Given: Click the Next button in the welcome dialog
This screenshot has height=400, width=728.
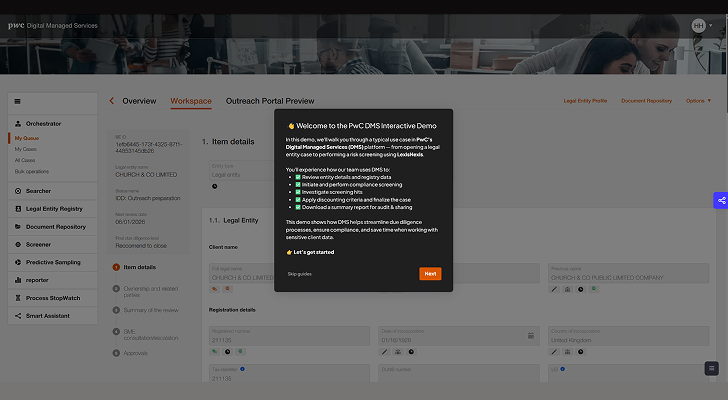Looking at the screenshot, I should (x=430, y=274).
